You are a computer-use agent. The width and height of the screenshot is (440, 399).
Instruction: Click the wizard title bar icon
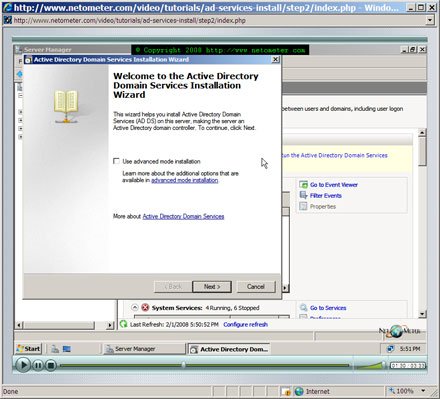[x=28, y=60]
